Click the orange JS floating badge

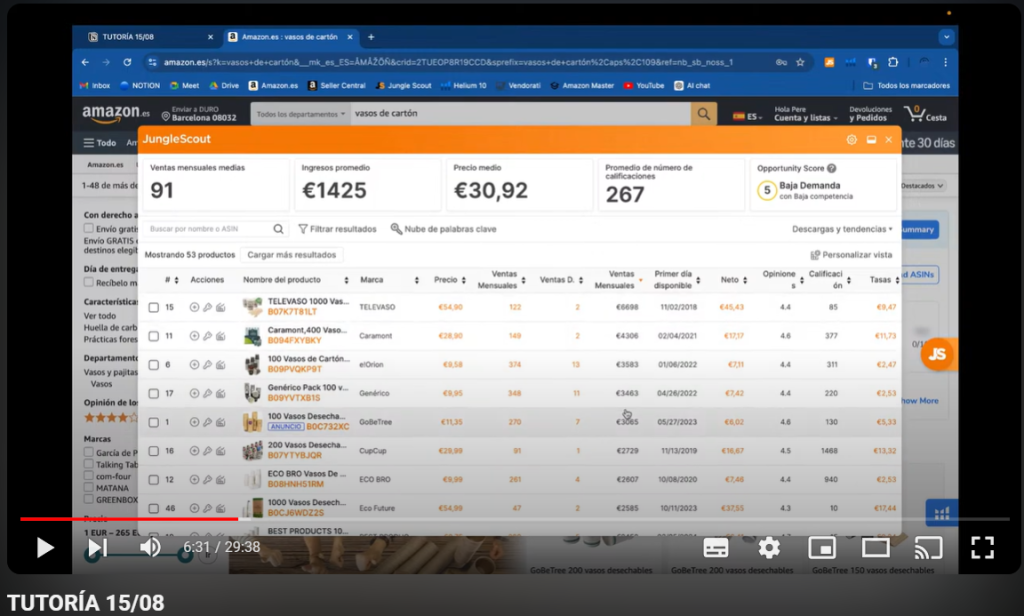click(x=937, y=354)
